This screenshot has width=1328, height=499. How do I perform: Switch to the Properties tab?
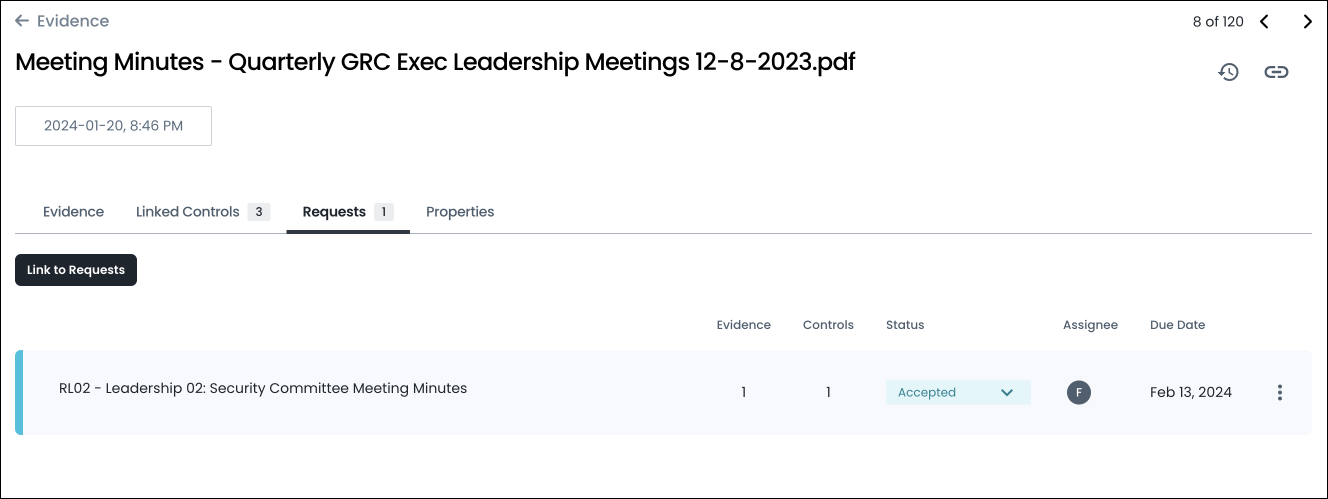click(x=460, y=212)
